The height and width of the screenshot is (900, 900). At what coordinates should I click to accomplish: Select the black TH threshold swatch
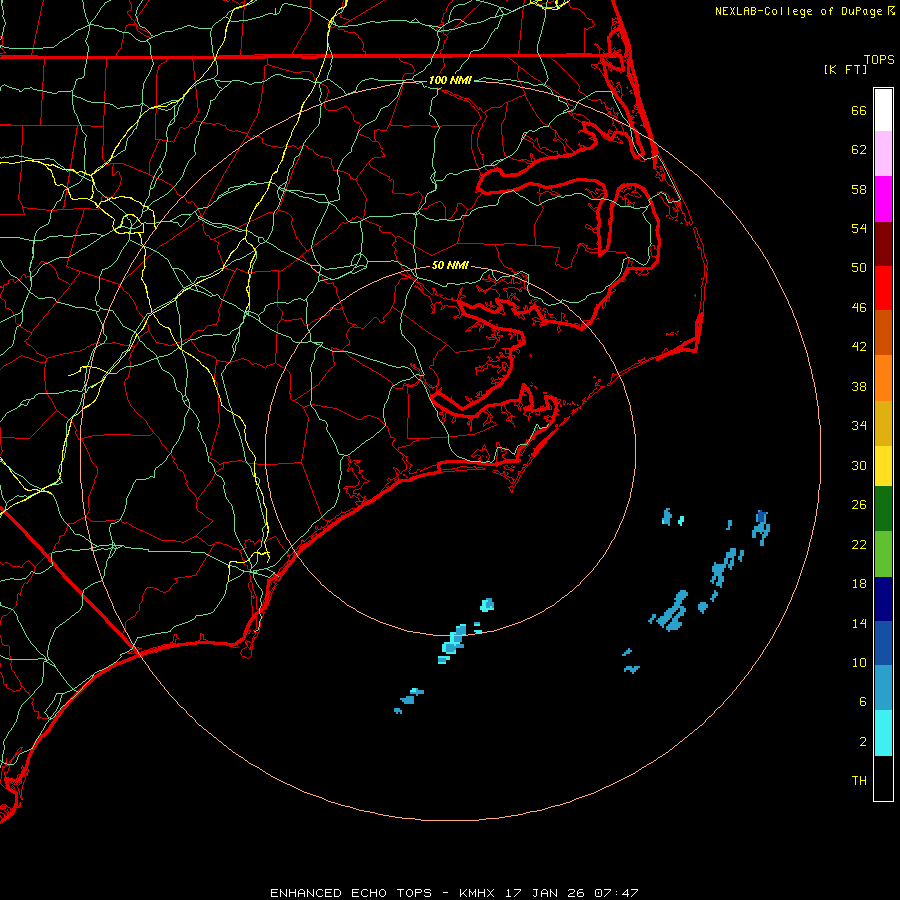(x=883, y=778)
